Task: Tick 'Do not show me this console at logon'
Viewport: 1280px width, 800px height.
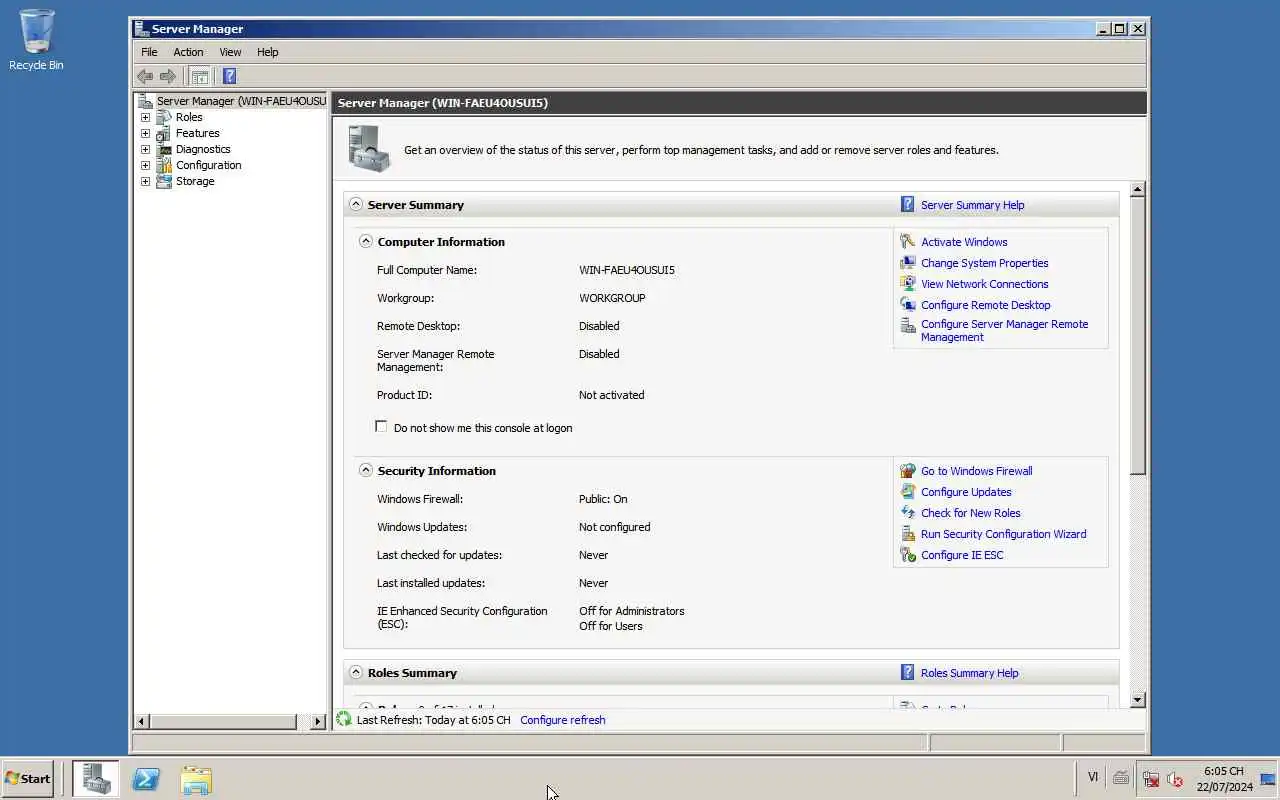Action: pos(381,426)
